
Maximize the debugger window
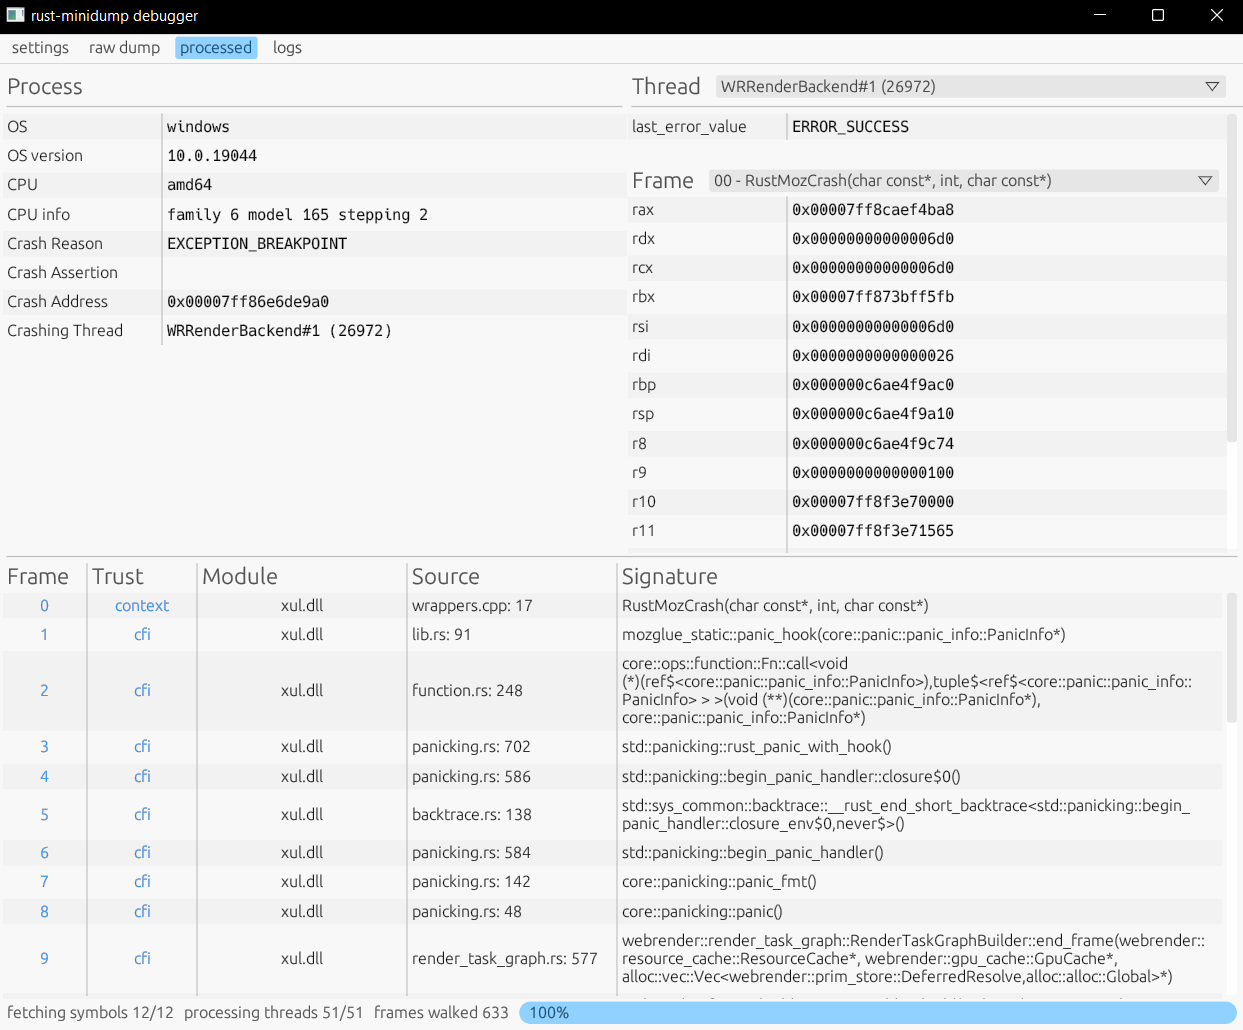click(1158, 15)
